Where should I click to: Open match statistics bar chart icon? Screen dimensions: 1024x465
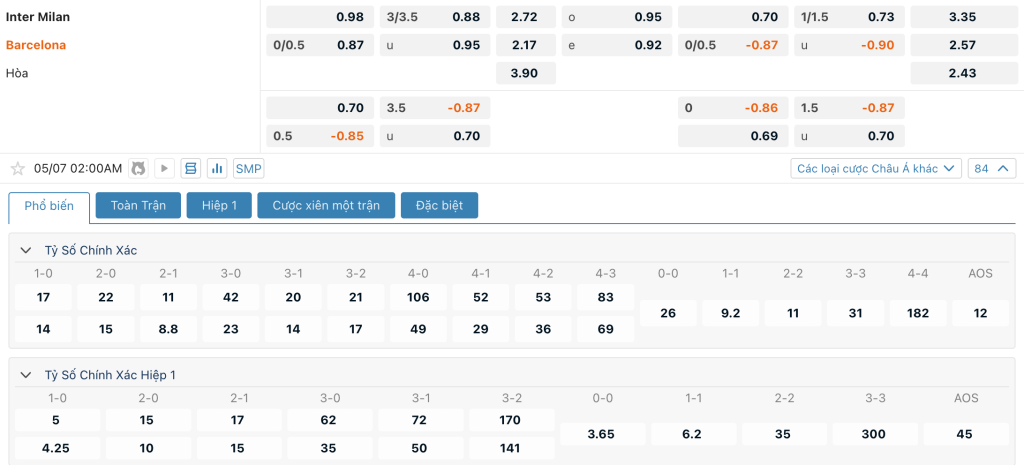[217, 169]
